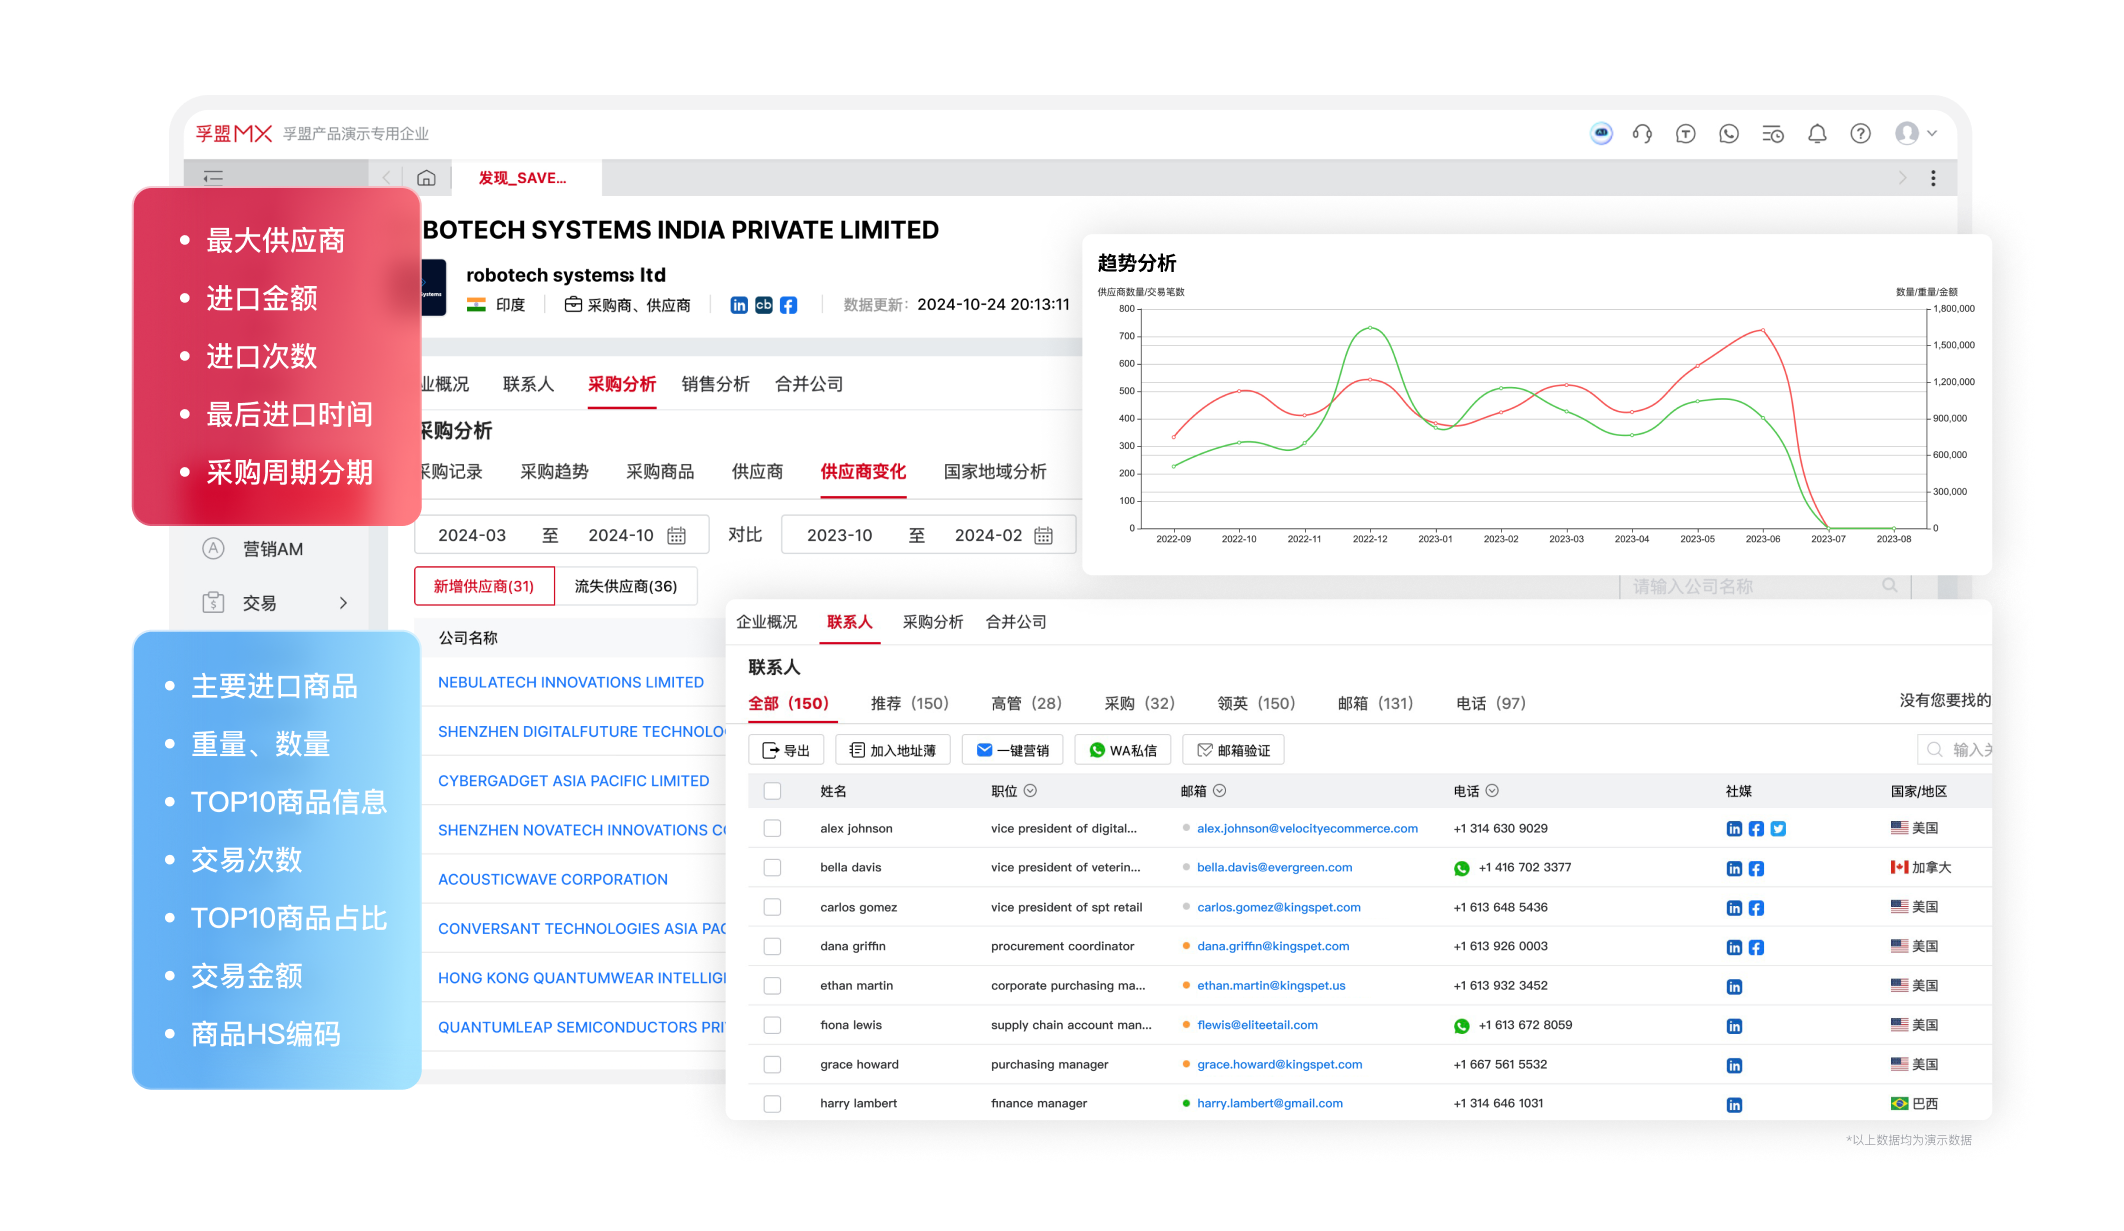Viewport: 2124px width, 1231px height.
Task: Open the company's LinkedIn icon near 印度
Action: [739, 305]
